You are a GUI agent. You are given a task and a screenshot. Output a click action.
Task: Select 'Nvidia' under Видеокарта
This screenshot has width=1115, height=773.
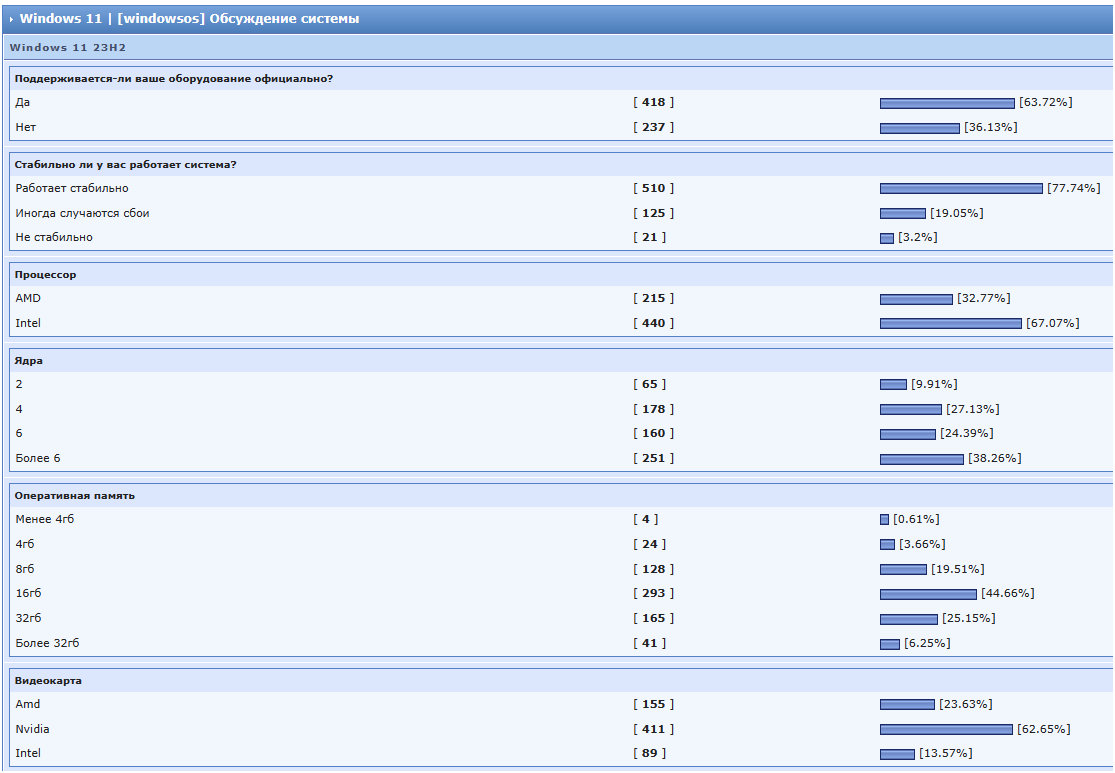pyautogui.click(x=33, y=730)
